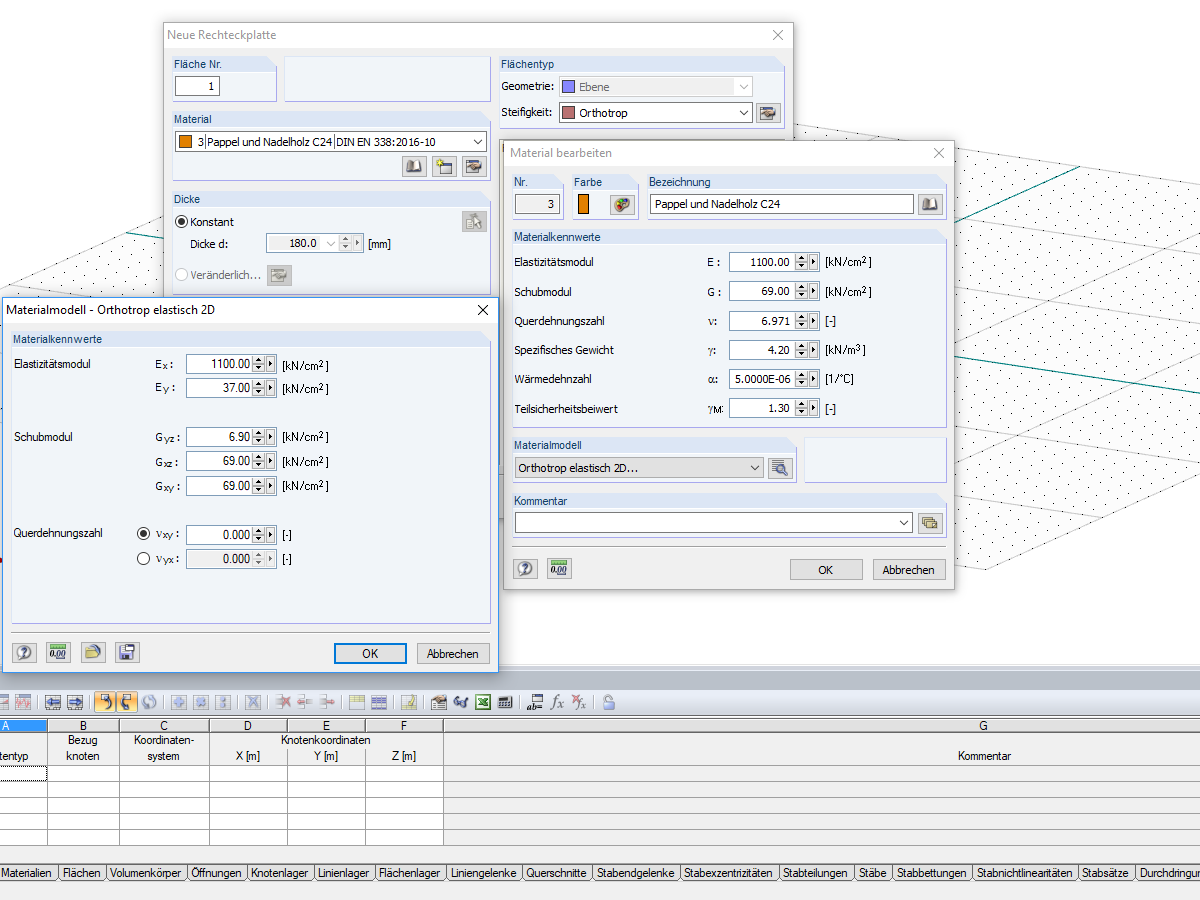The image size is (1200, 900).
Task: Open the Steifigkeit Orthotrop dropdown
Action: point(743,113)
